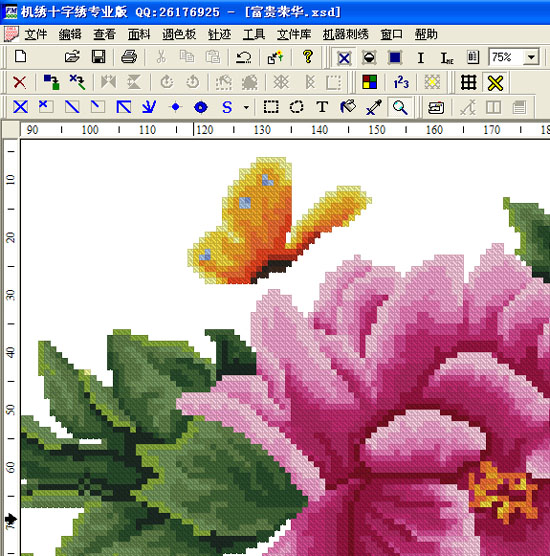Click the sewing machine icon
The image size is (550, 556).
(x=436, y=107)
